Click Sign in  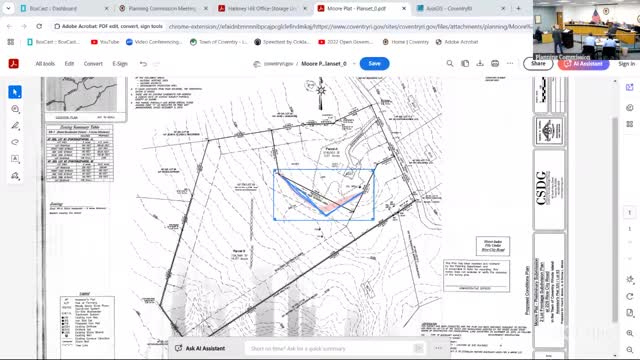click(626, 64)
